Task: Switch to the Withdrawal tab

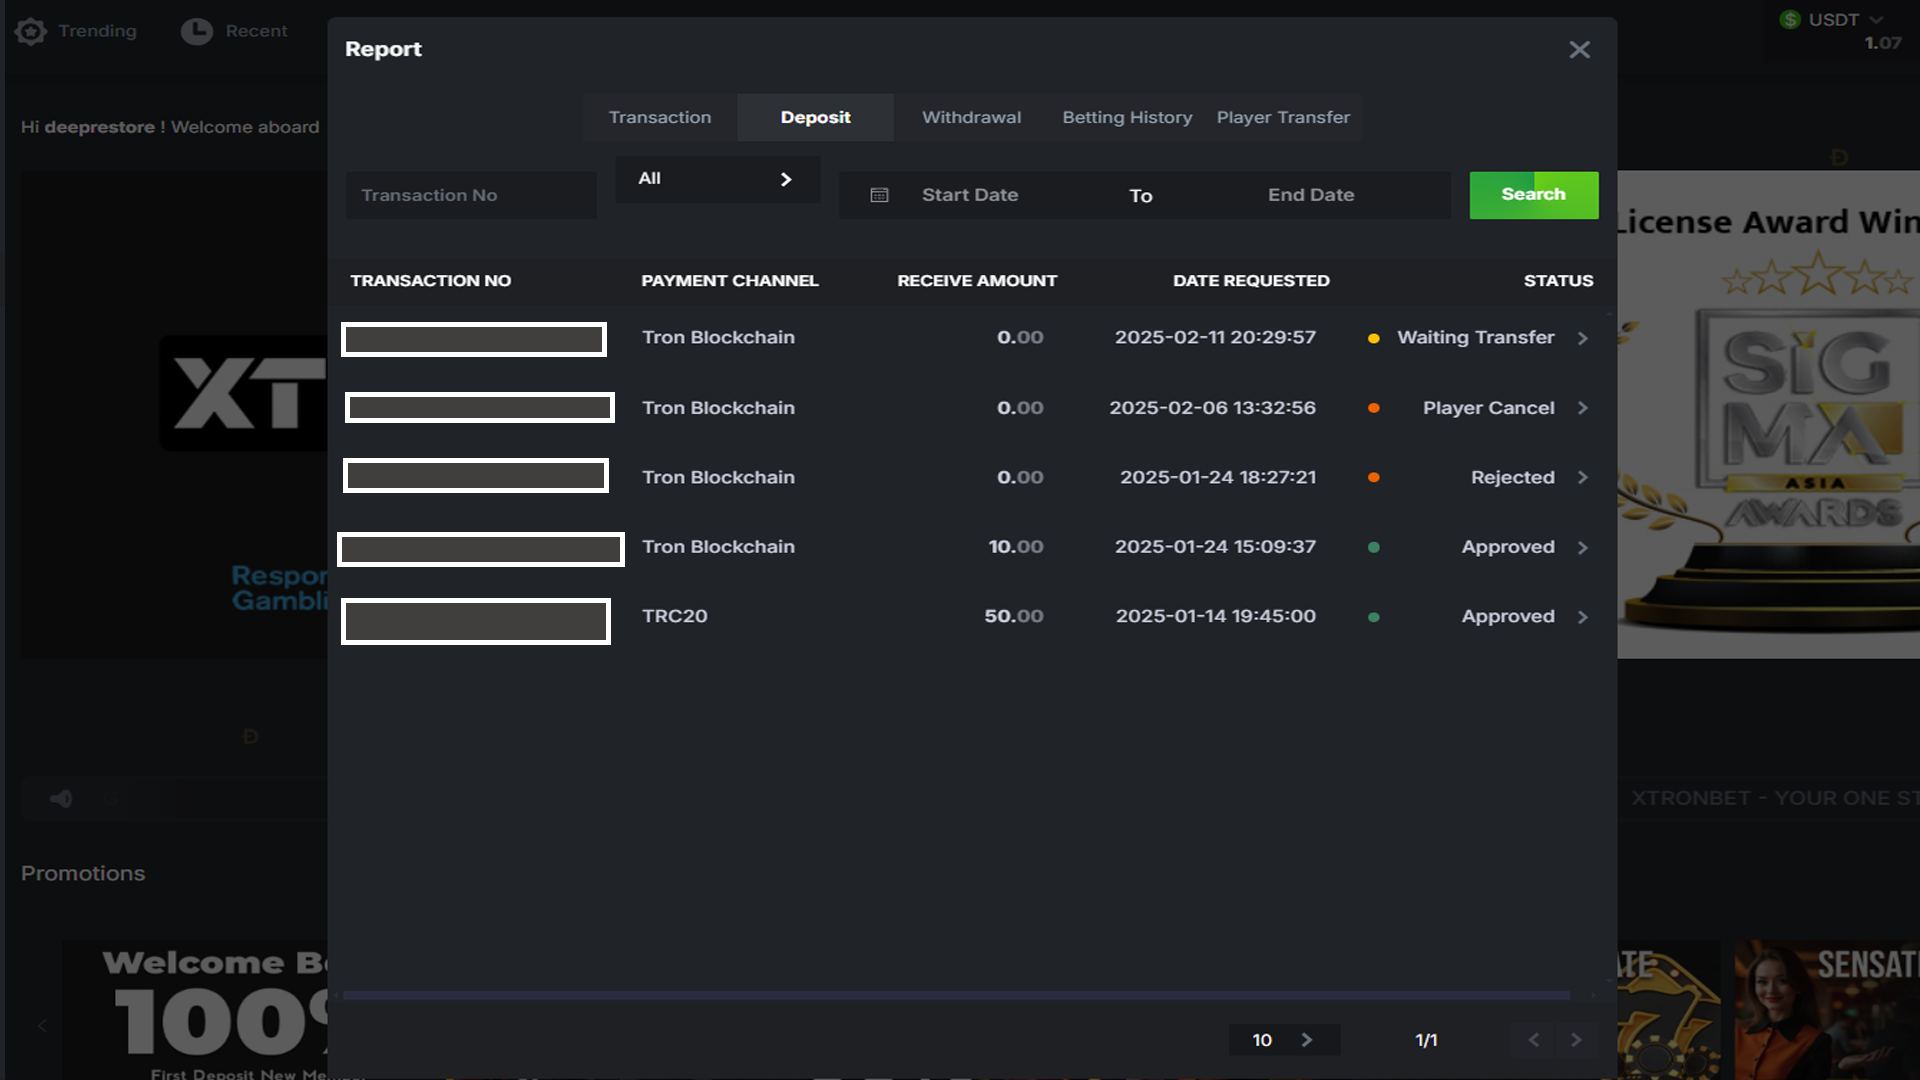Action: 971,117
